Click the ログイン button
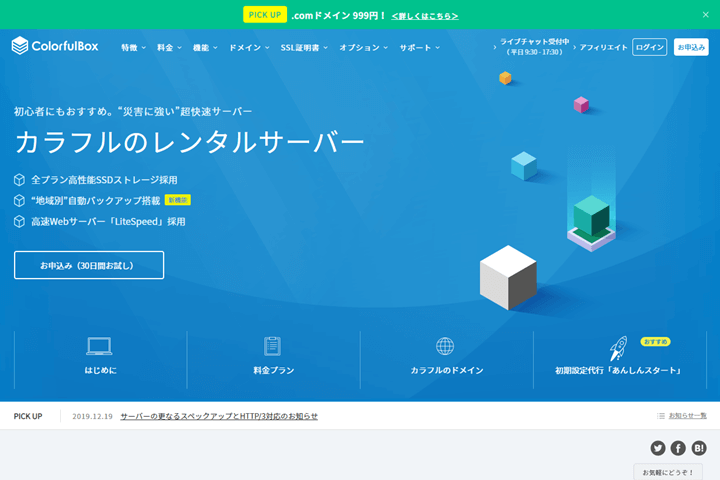 (x=649, y=47)
